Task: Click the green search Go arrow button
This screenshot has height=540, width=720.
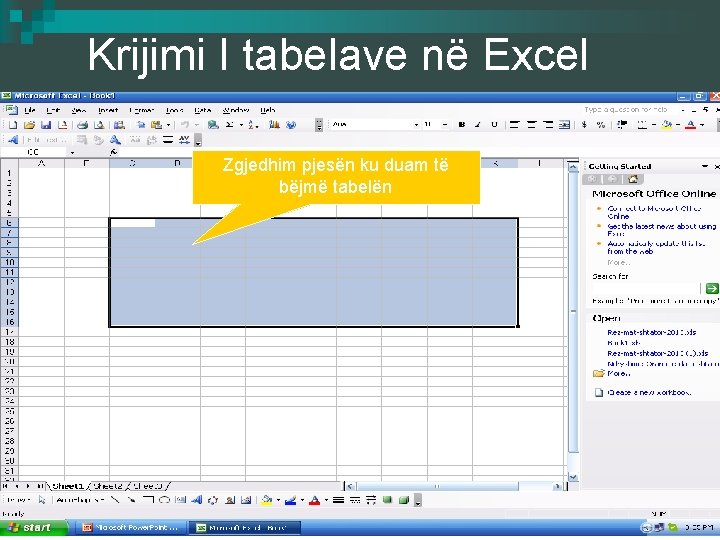Action: tap(712, 288)
